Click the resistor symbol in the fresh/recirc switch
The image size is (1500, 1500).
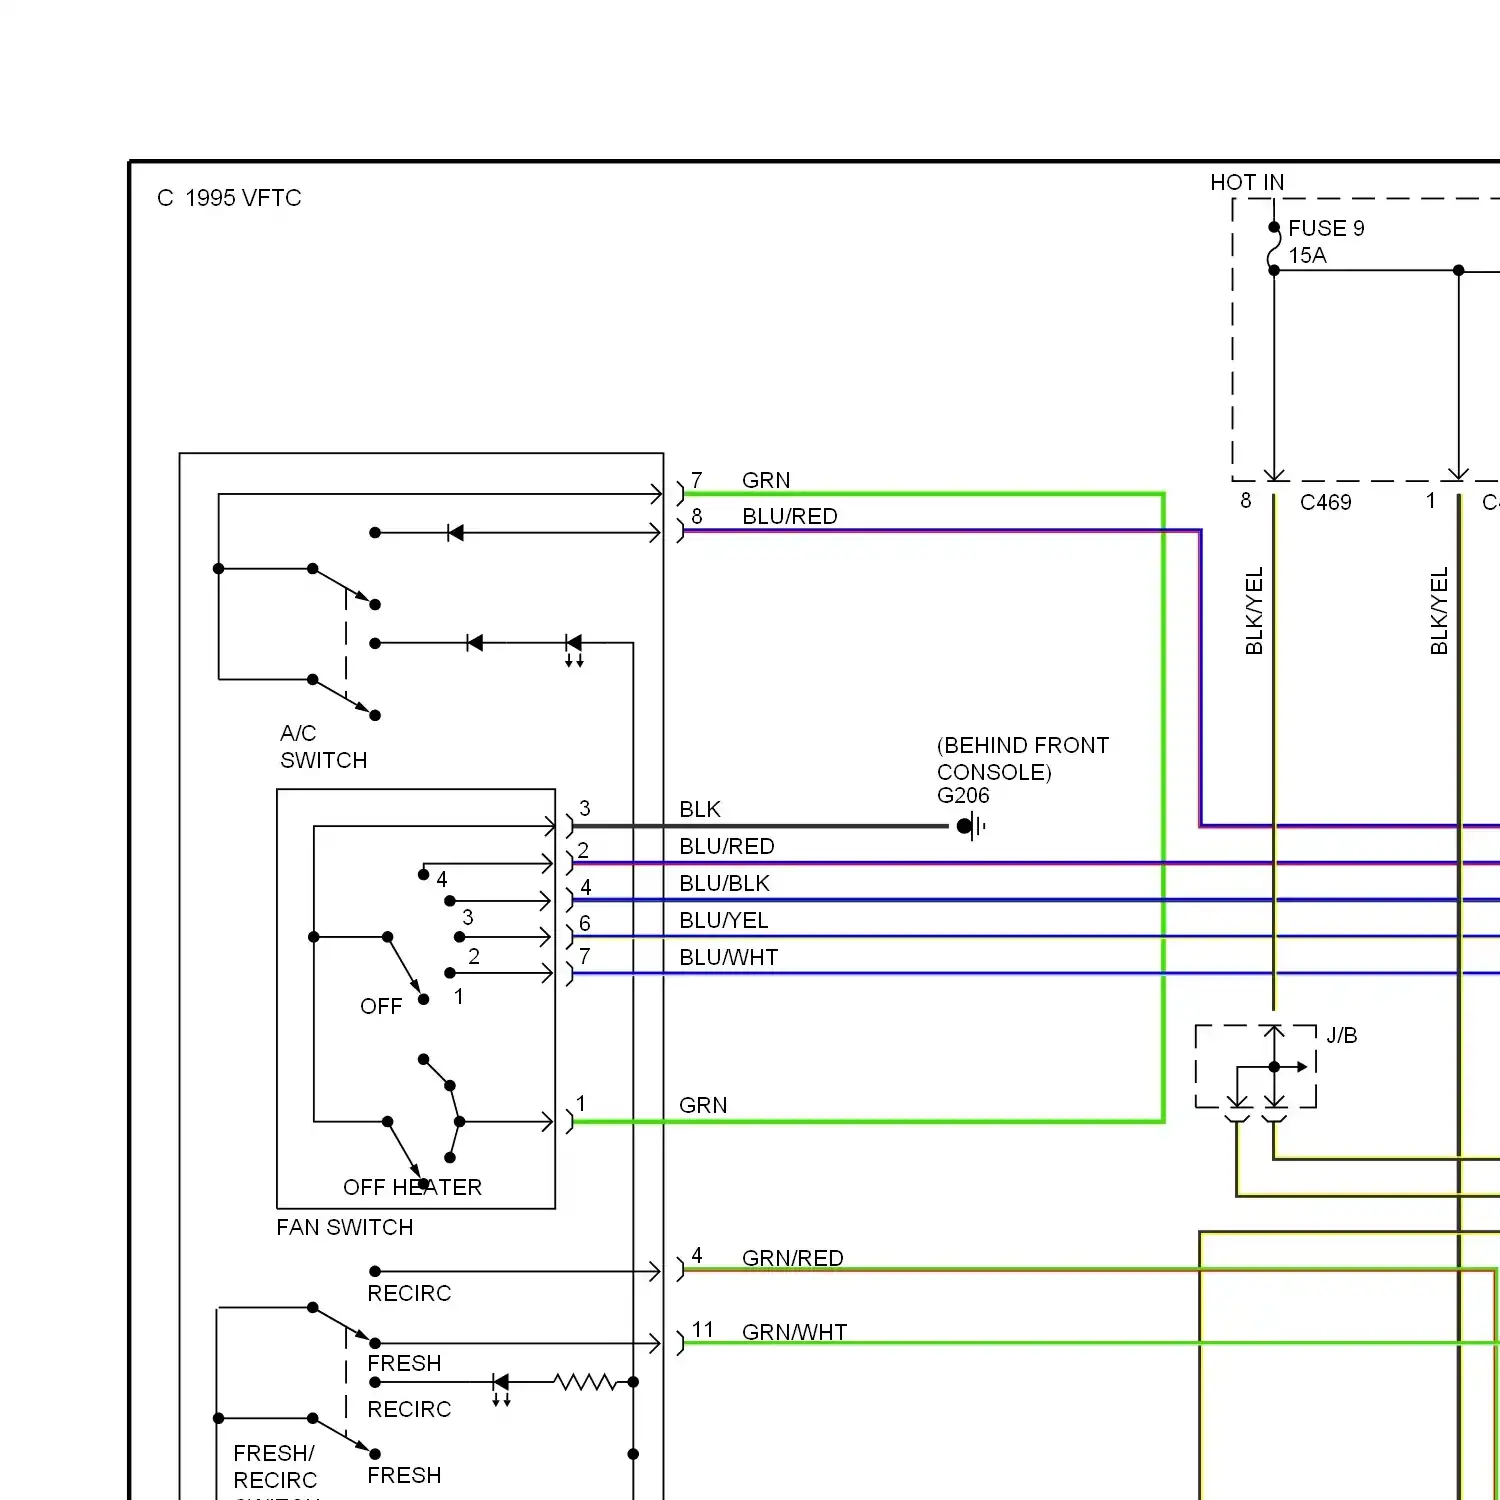click(585, 1382)
